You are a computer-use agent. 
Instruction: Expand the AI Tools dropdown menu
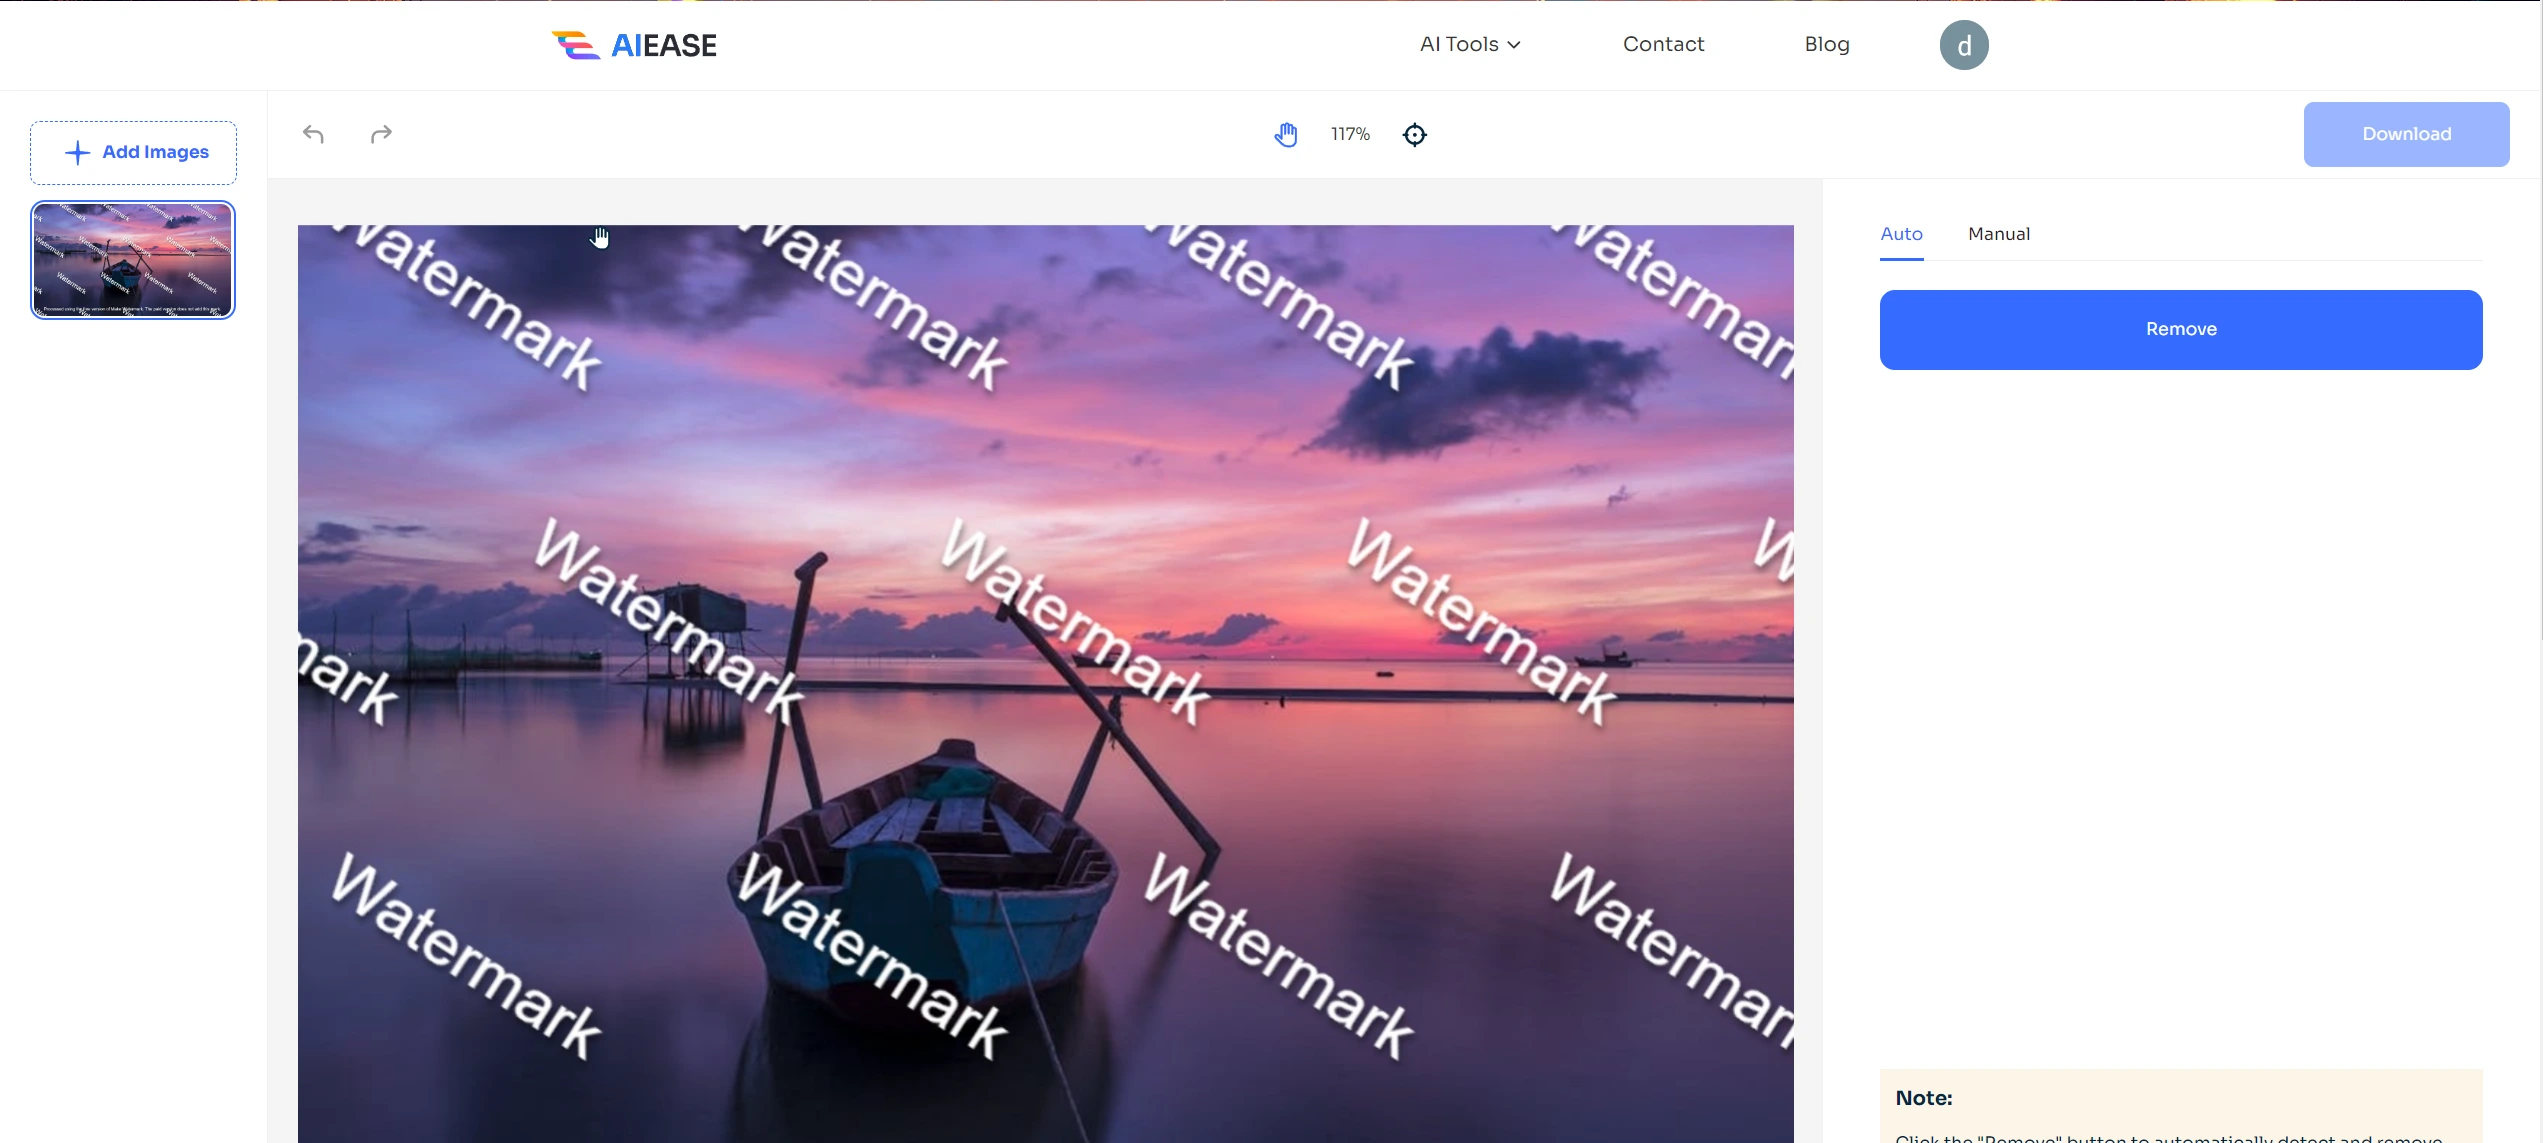click(x=1468, y=44)
